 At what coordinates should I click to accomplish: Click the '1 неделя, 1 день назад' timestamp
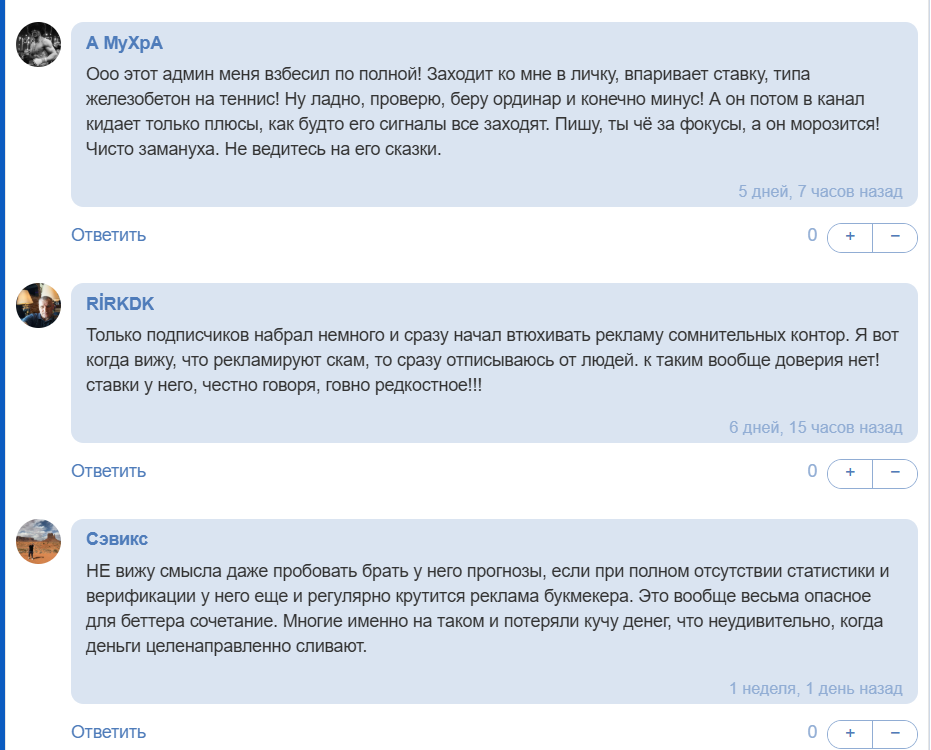[815, 688]
